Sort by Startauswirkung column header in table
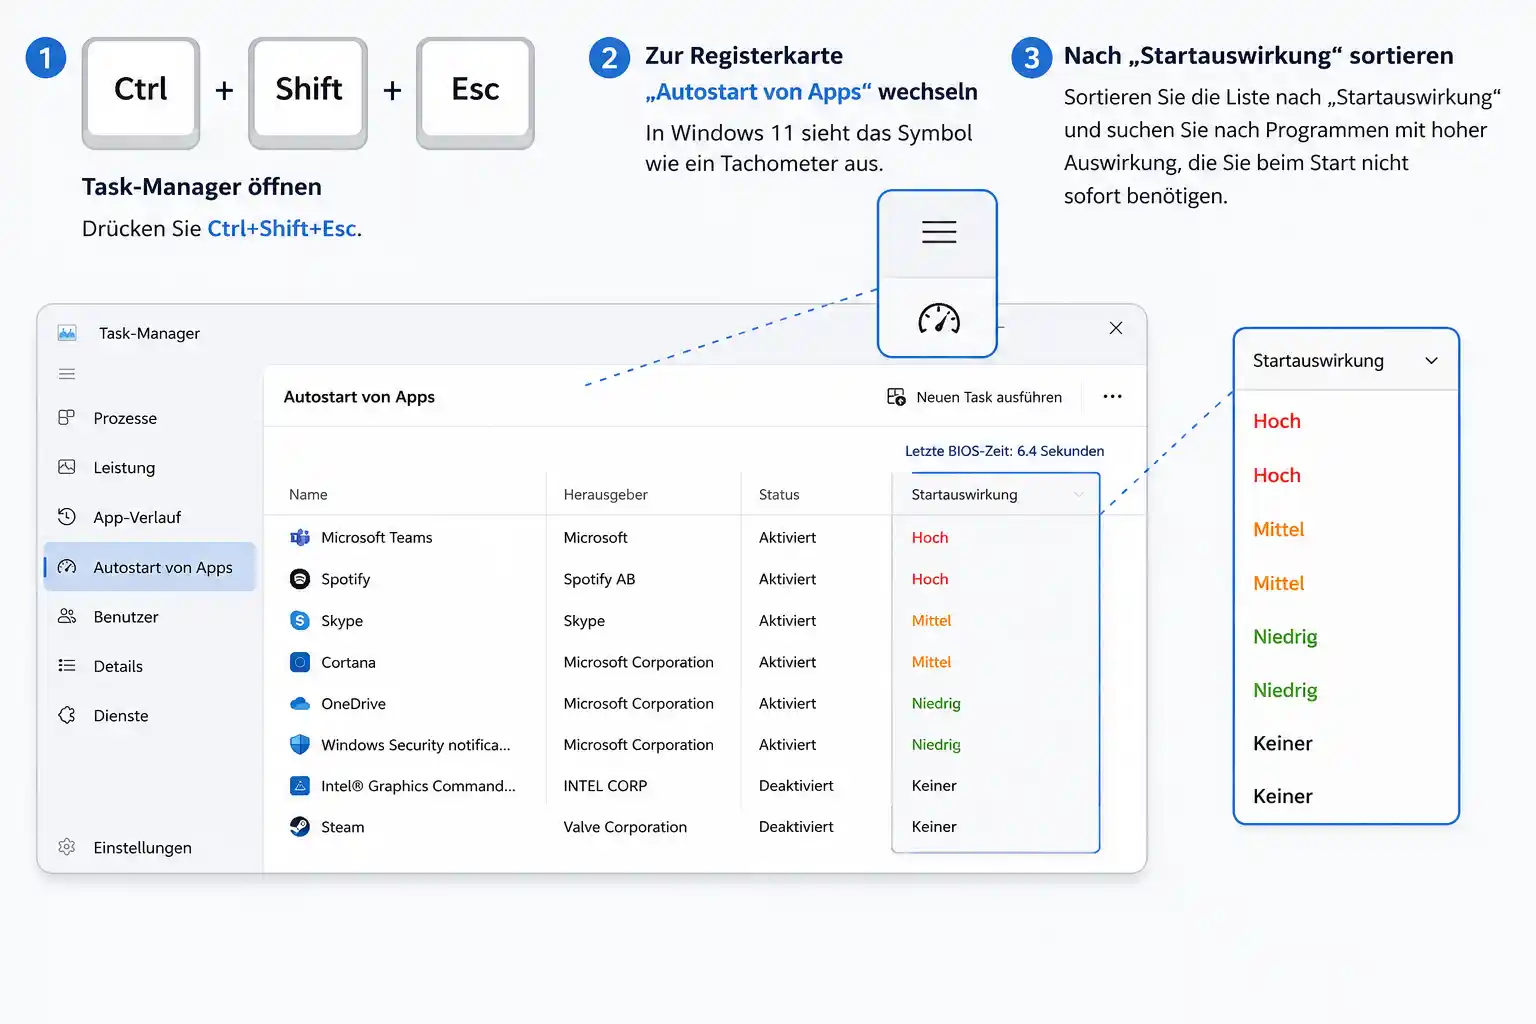 [964, 494]
